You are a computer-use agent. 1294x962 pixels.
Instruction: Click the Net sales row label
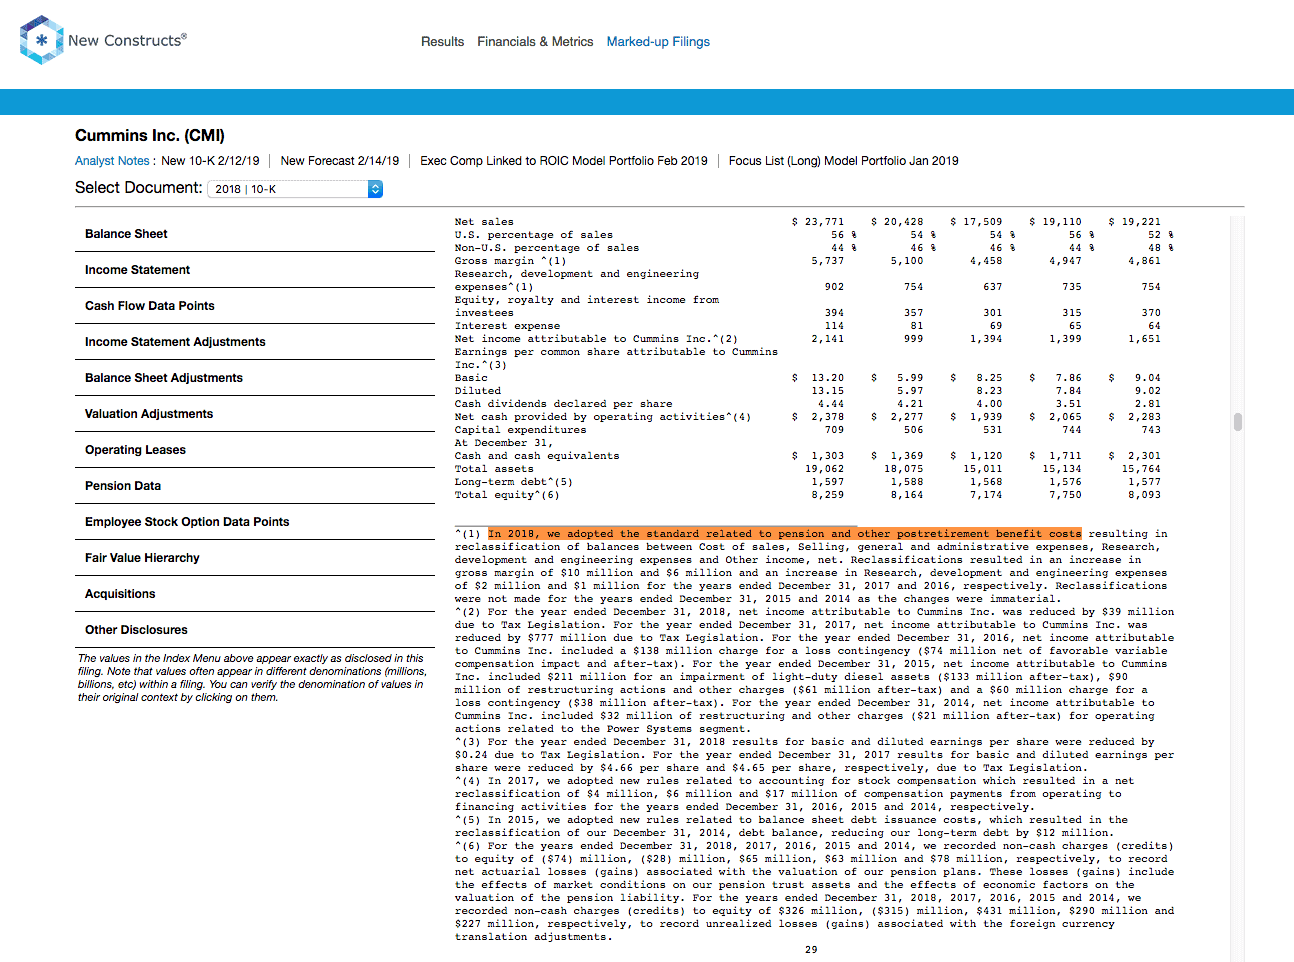click(x=484, y=222)
